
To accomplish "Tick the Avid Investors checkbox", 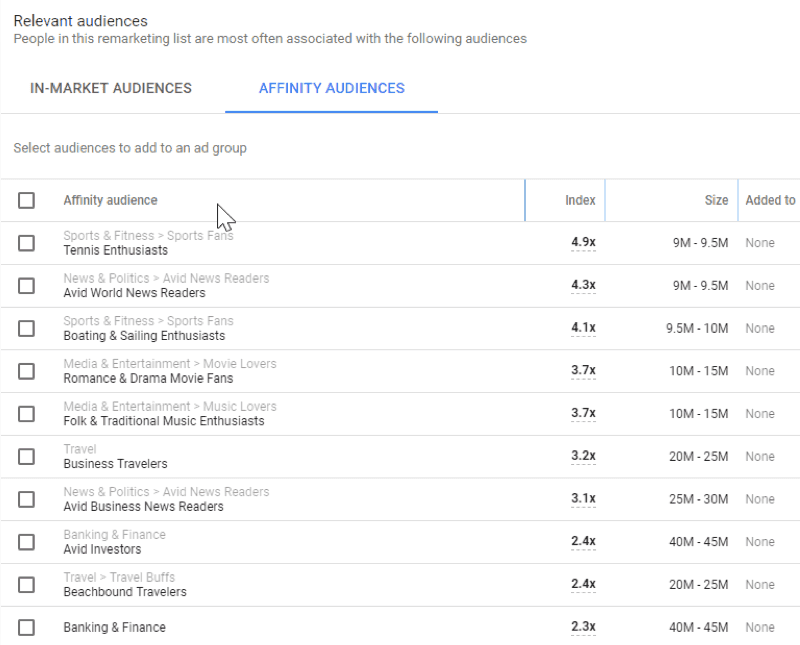I will pyautogui.click(x=26, y=542).
